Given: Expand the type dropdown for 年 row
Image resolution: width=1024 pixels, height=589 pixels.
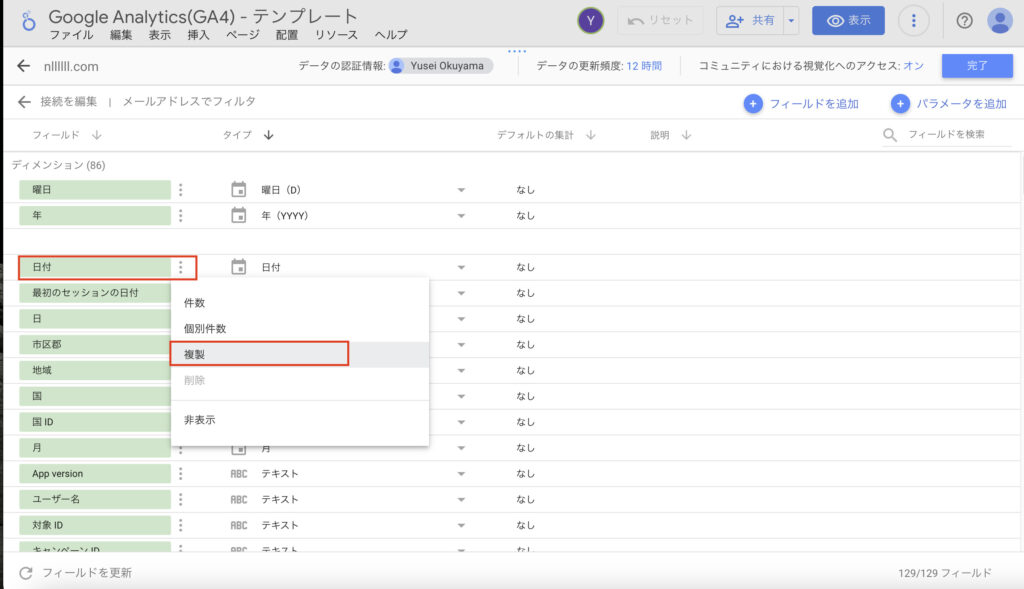Looking at the screenshot, I should pyautogui.click(x=461, y=215).
